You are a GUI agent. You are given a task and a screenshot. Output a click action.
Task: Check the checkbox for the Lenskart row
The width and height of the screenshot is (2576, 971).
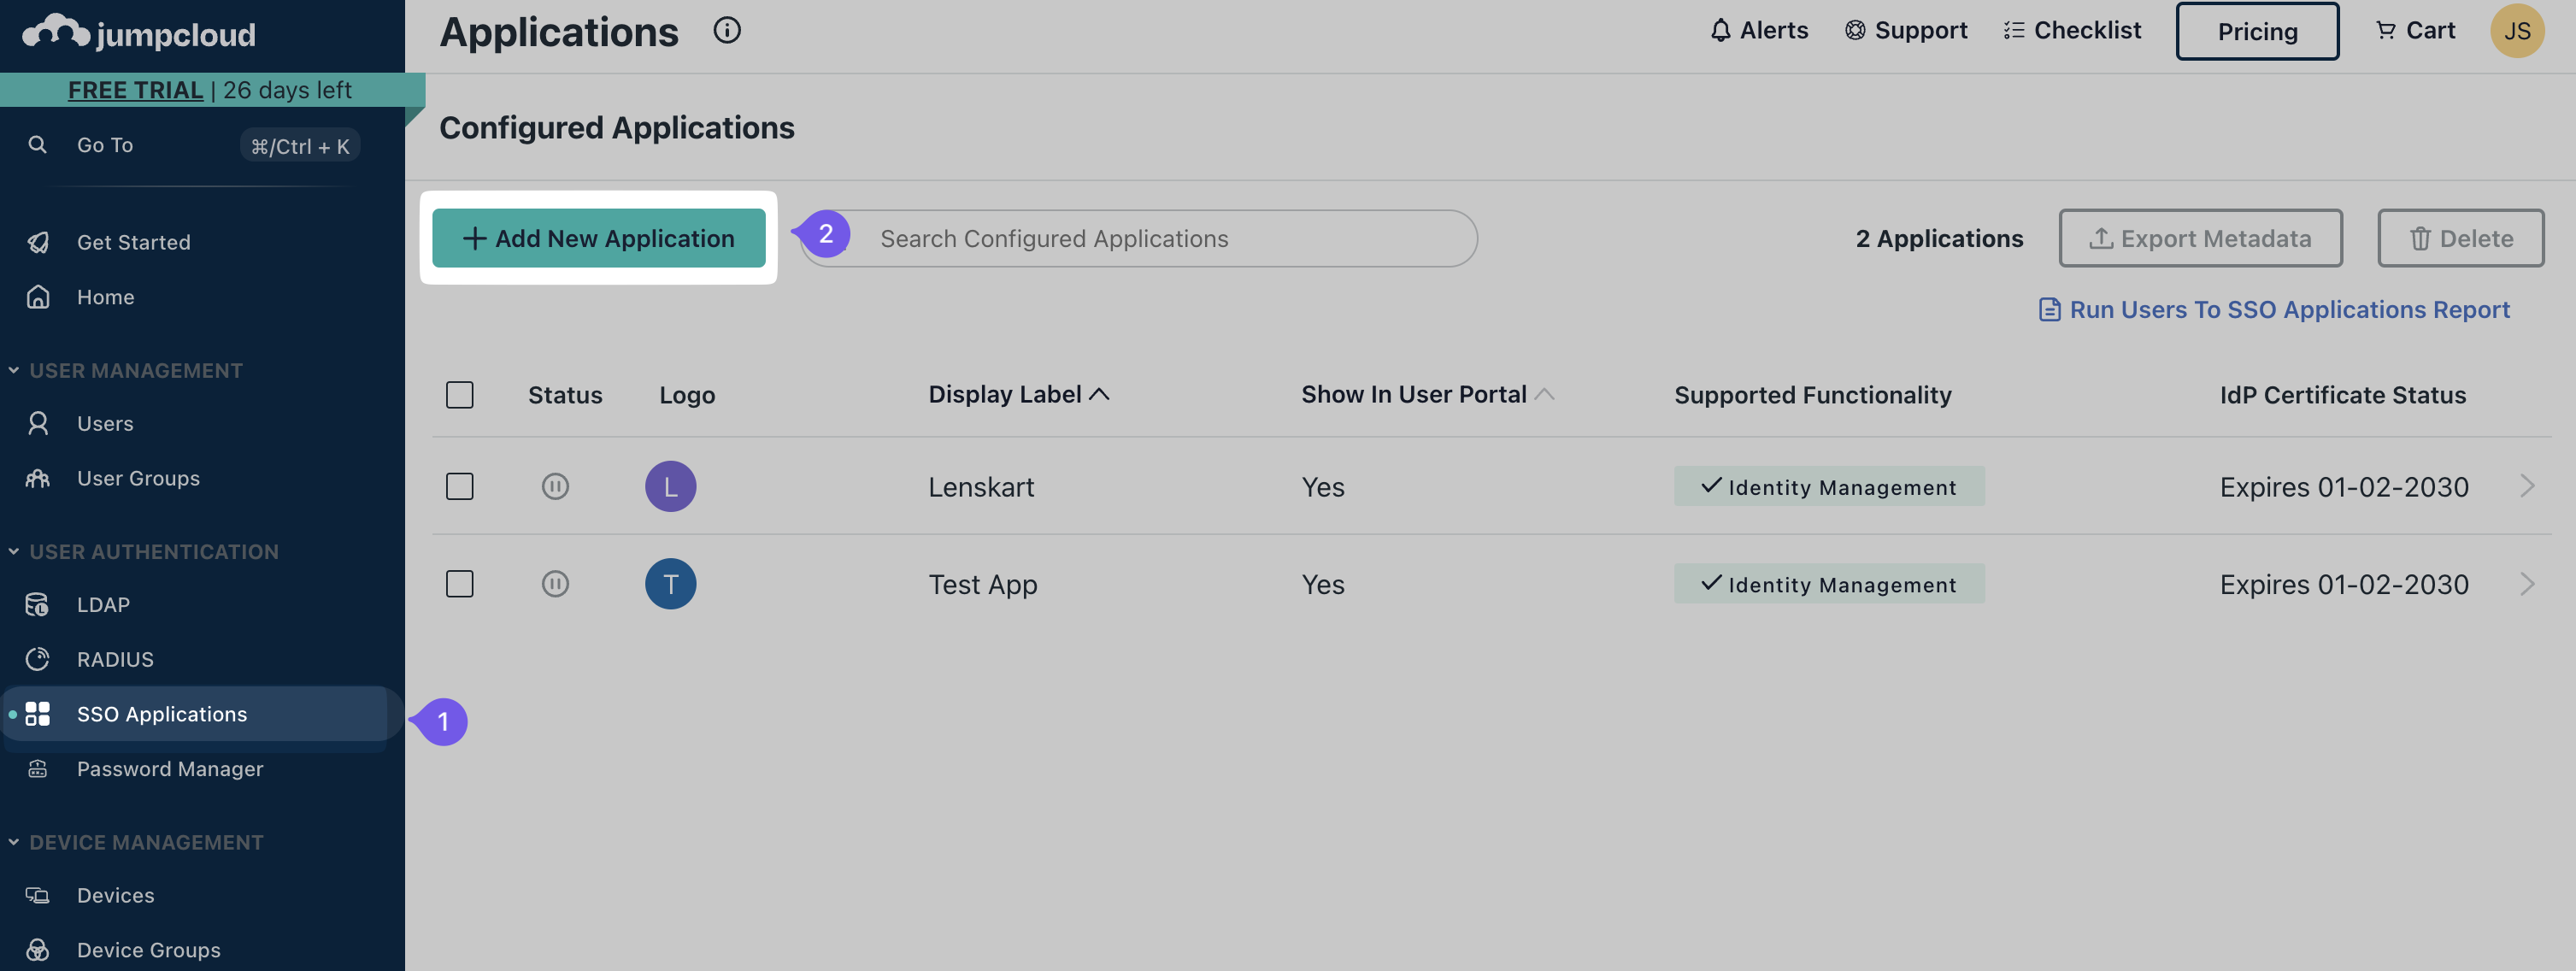click(460, 486)
